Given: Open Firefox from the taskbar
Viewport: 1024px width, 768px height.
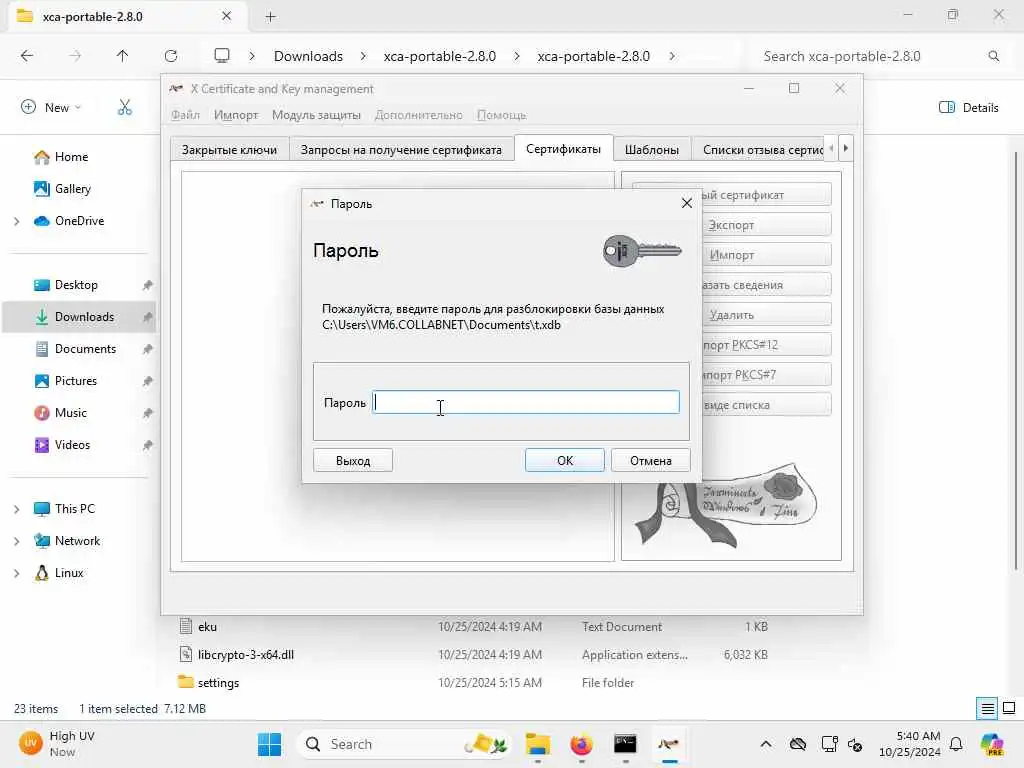Looking at the screenshot, I should click(x=581, y=744).
